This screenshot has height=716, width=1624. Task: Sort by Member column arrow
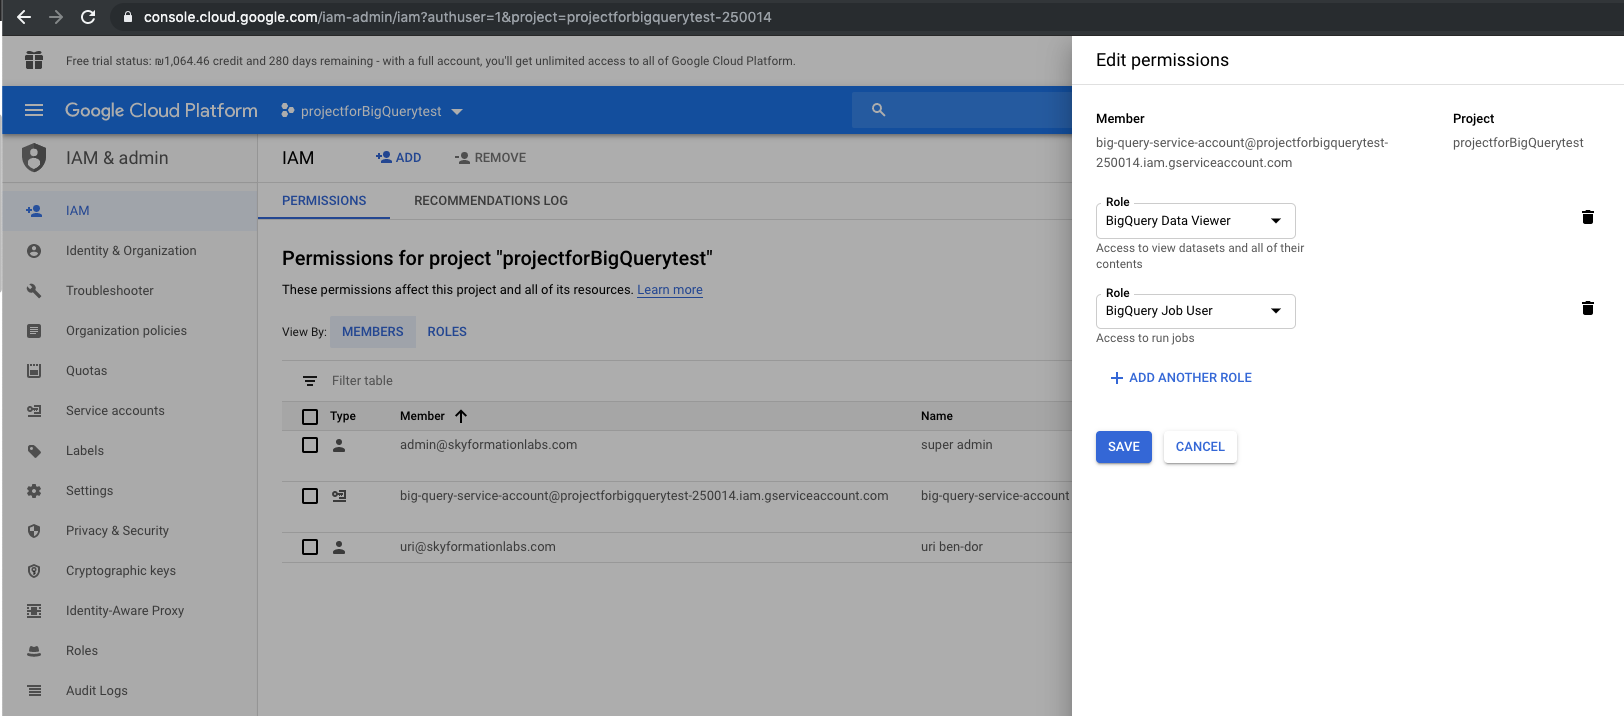click(x=461, y=416)
